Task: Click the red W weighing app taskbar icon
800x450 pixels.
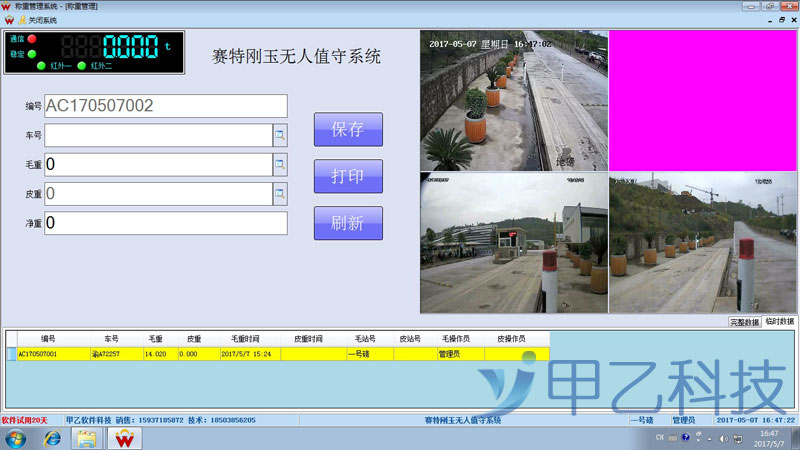Action: click(x=125, y=438)
